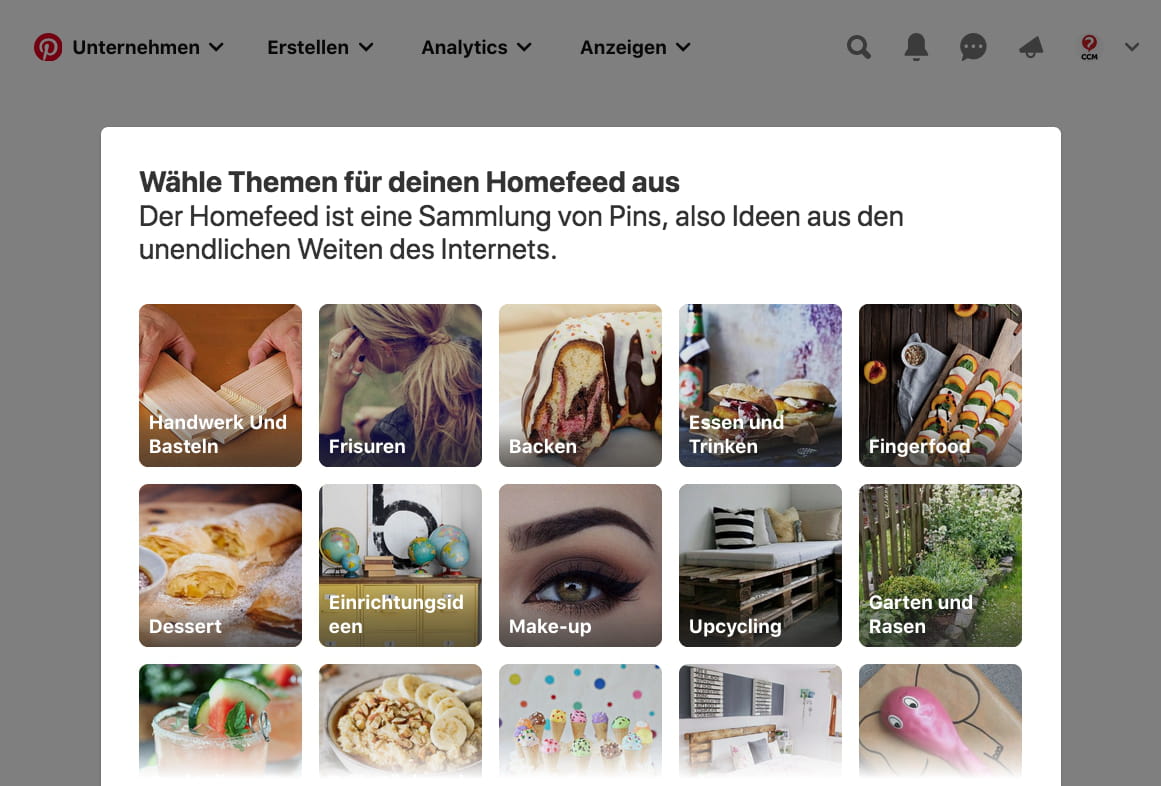Open the Anzeigen menu
Viewport: 1161px width, 786px height.
point(635,47)
